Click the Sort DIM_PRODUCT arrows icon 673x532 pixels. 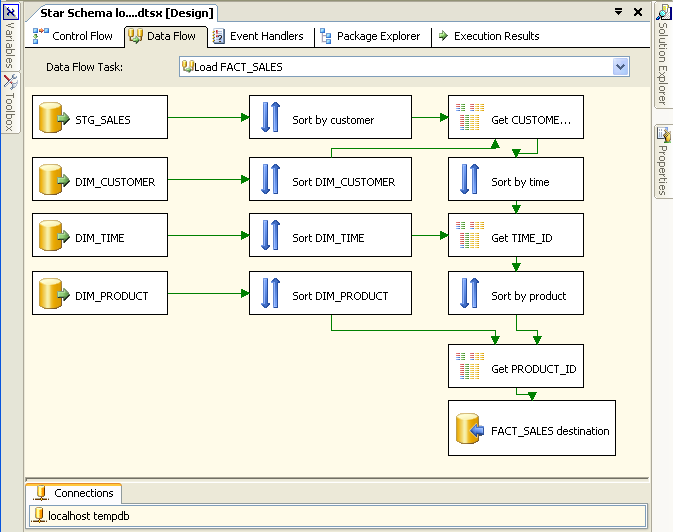pyautogui.click(x=270, y=293)
